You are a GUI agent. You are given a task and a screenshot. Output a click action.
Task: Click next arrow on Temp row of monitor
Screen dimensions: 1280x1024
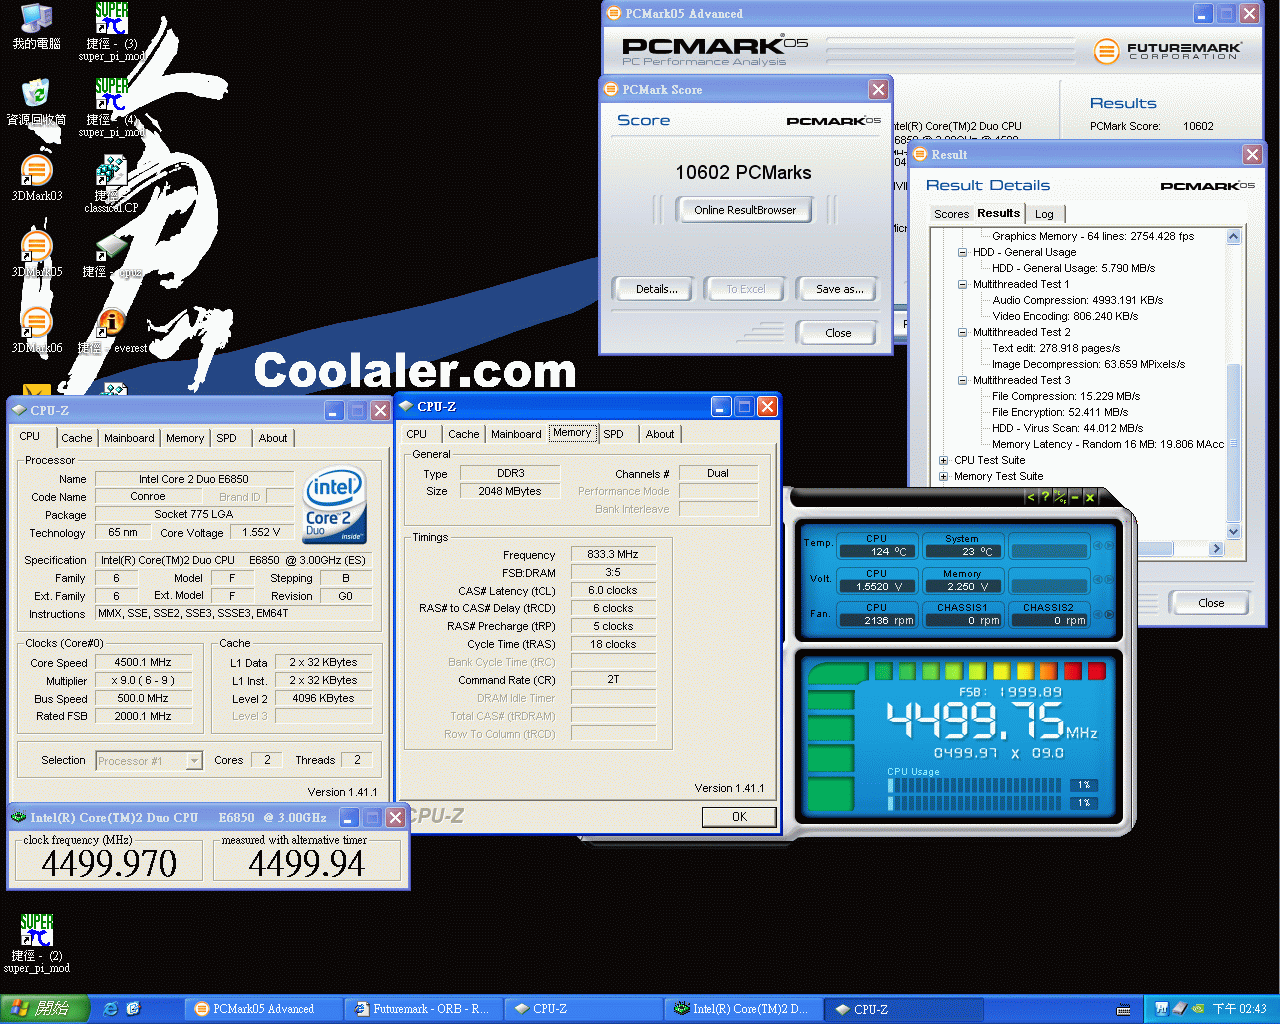pyautogui.click(x=1108, y=546)
